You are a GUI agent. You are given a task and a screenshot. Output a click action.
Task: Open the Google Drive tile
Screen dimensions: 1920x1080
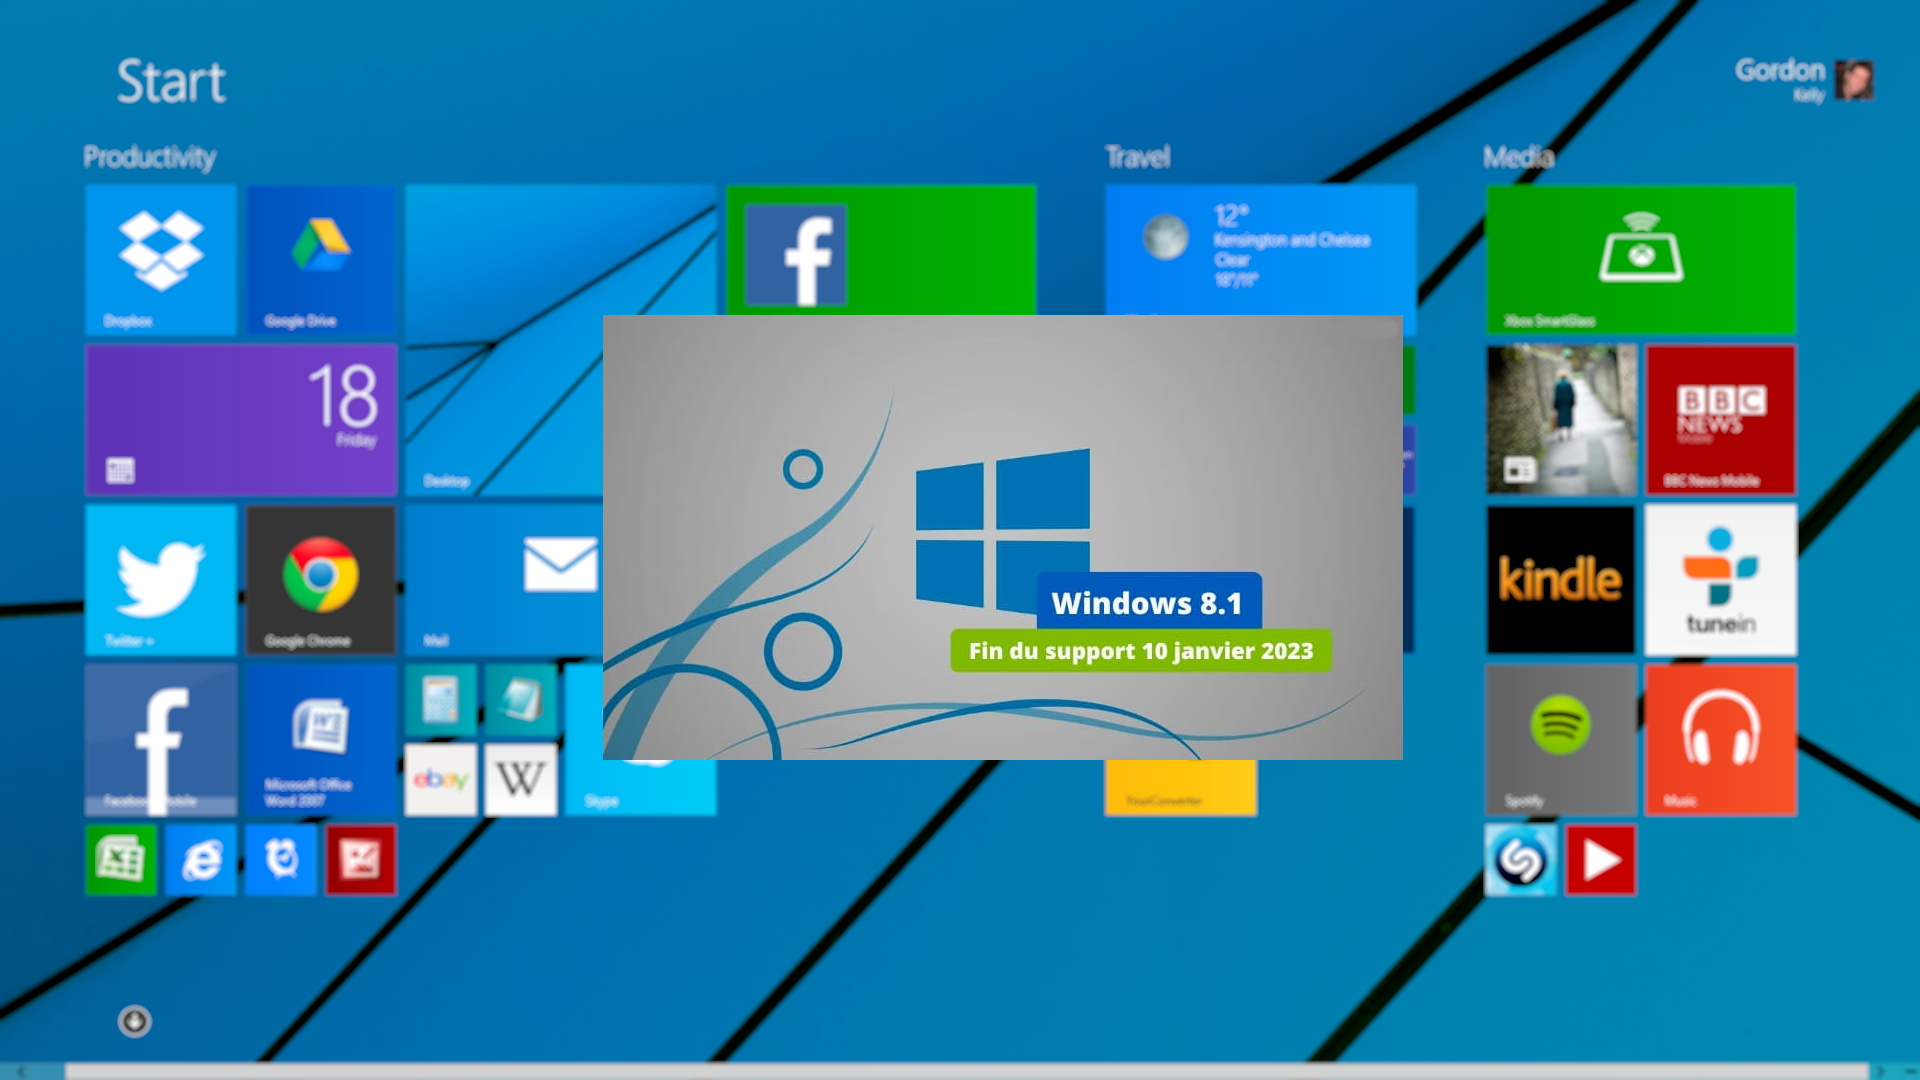321,260
